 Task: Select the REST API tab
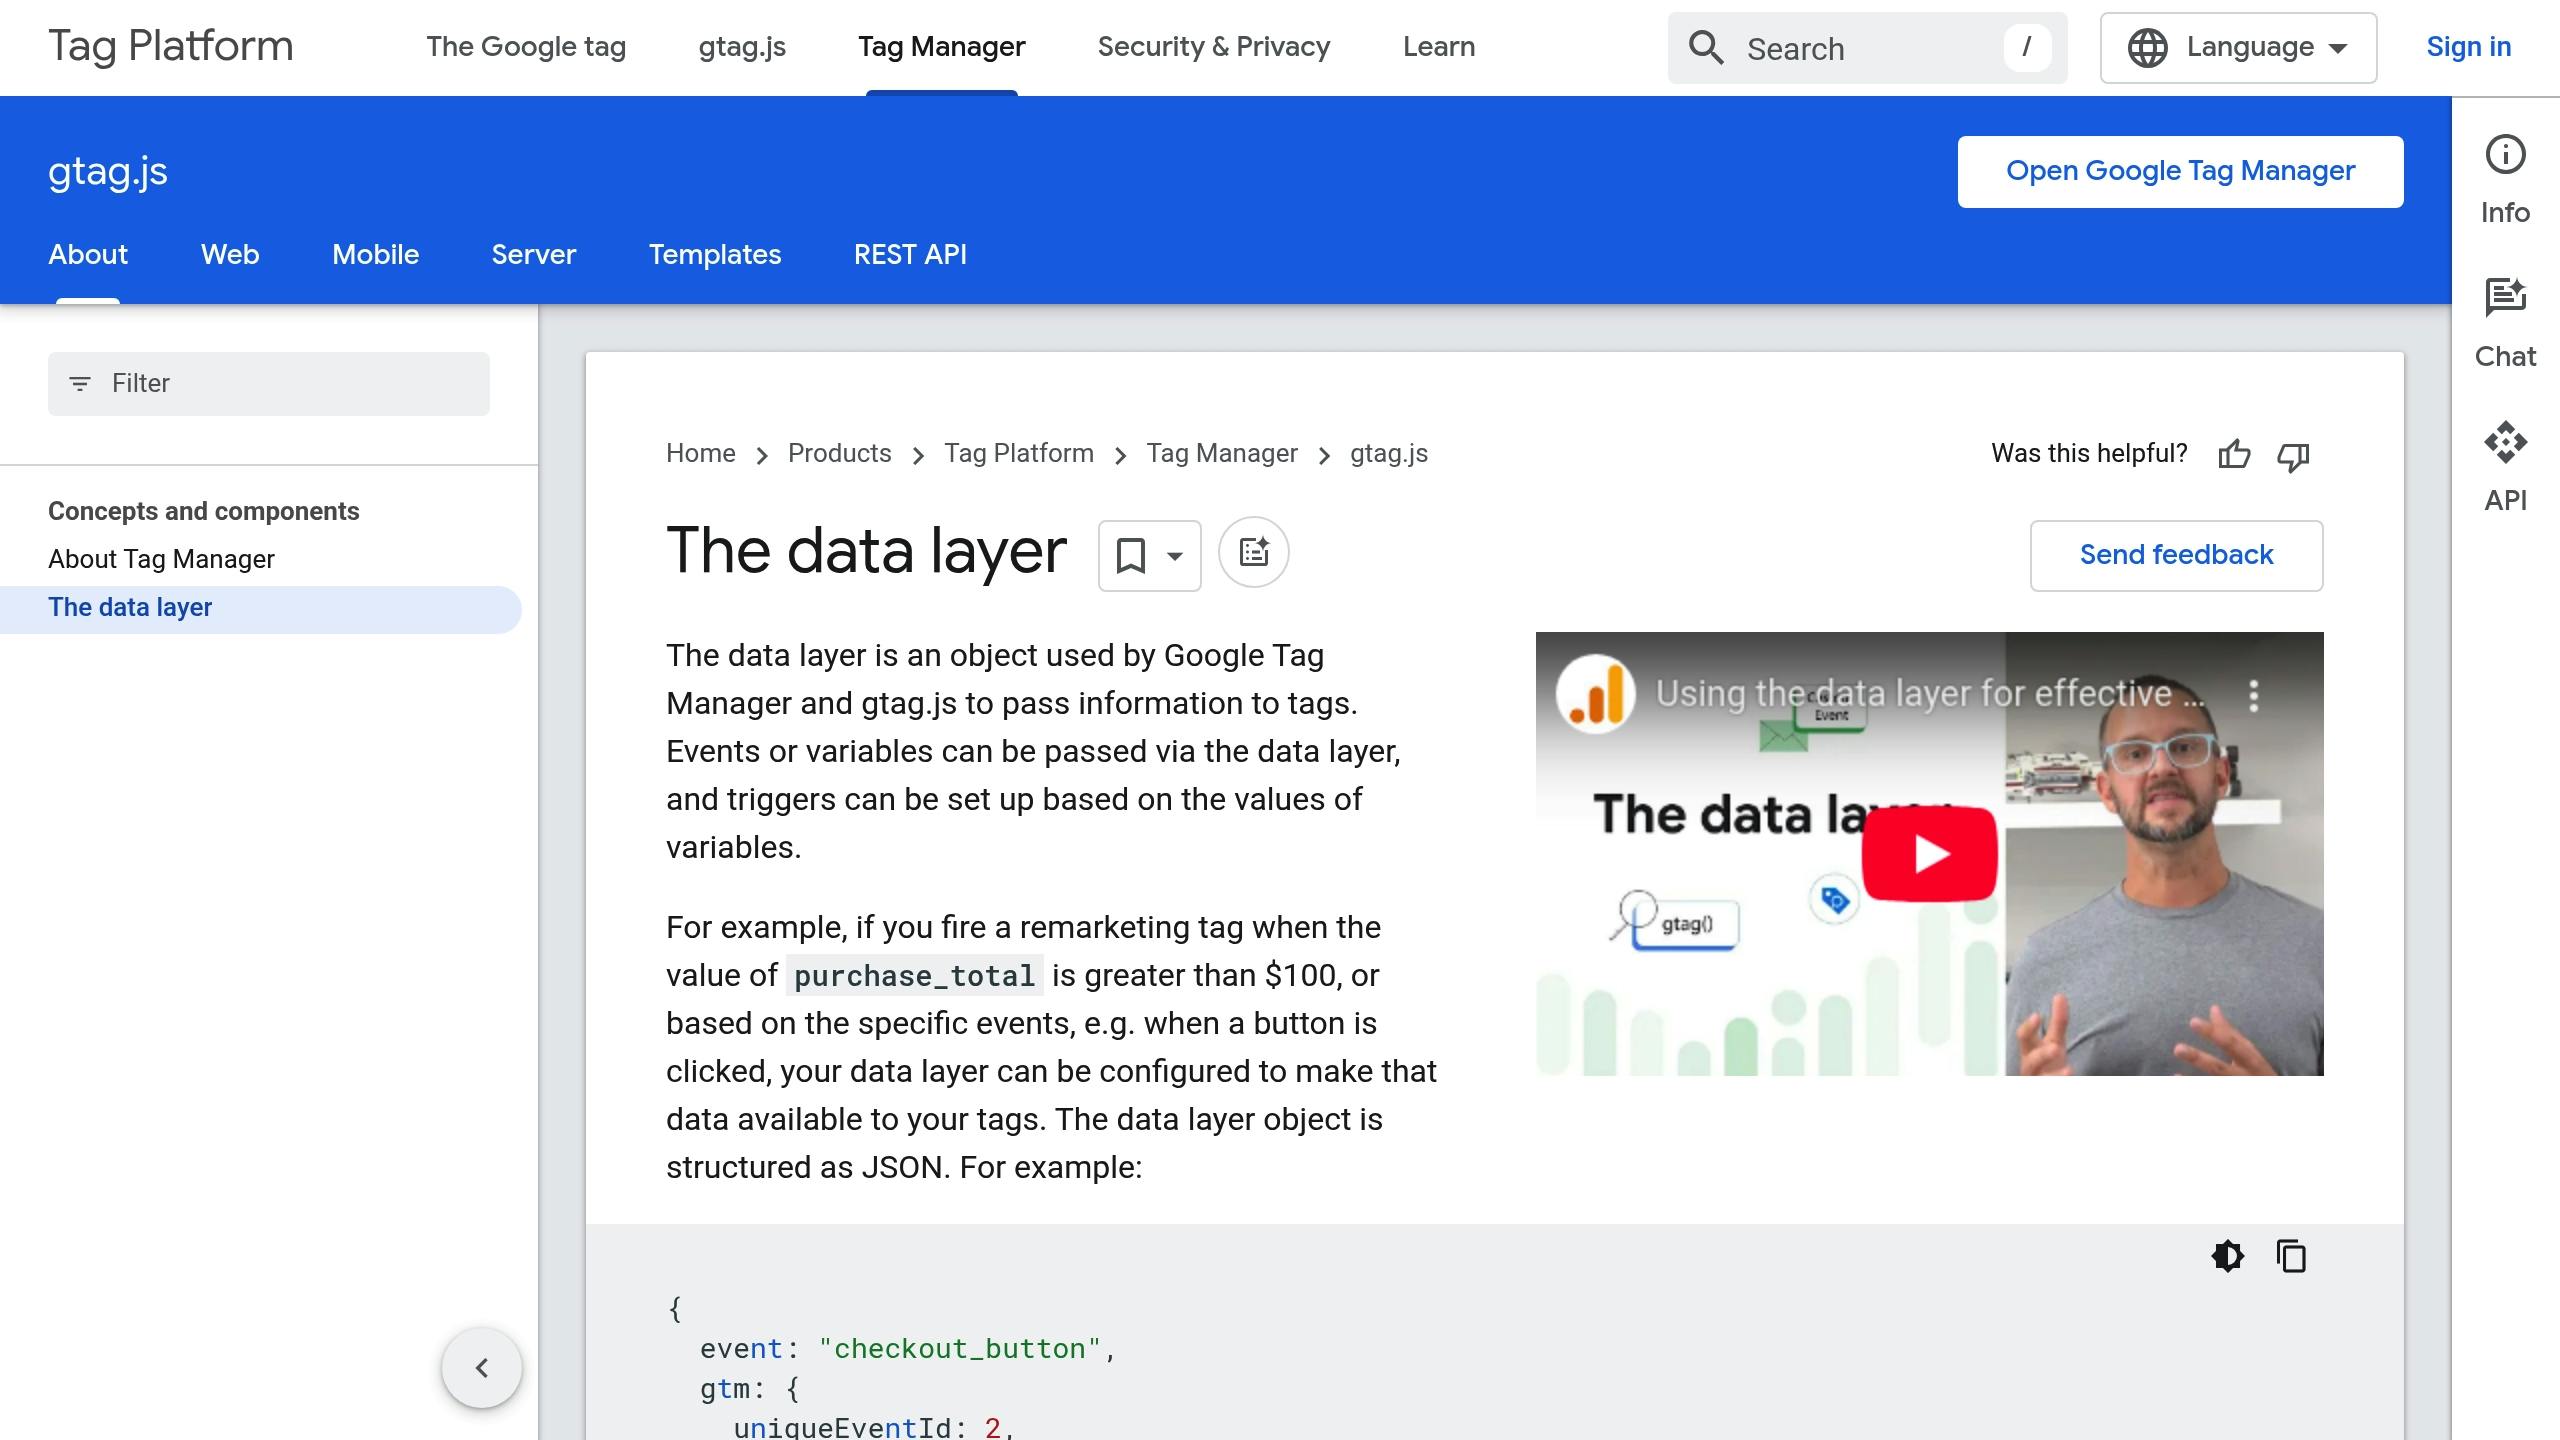tap(910, 254)
